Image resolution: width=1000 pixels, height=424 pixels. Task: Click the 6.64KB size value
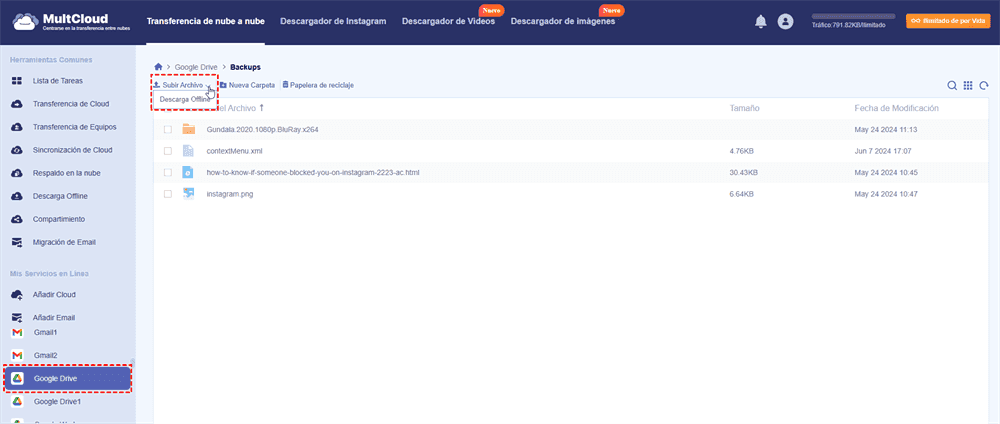(742, 194)
